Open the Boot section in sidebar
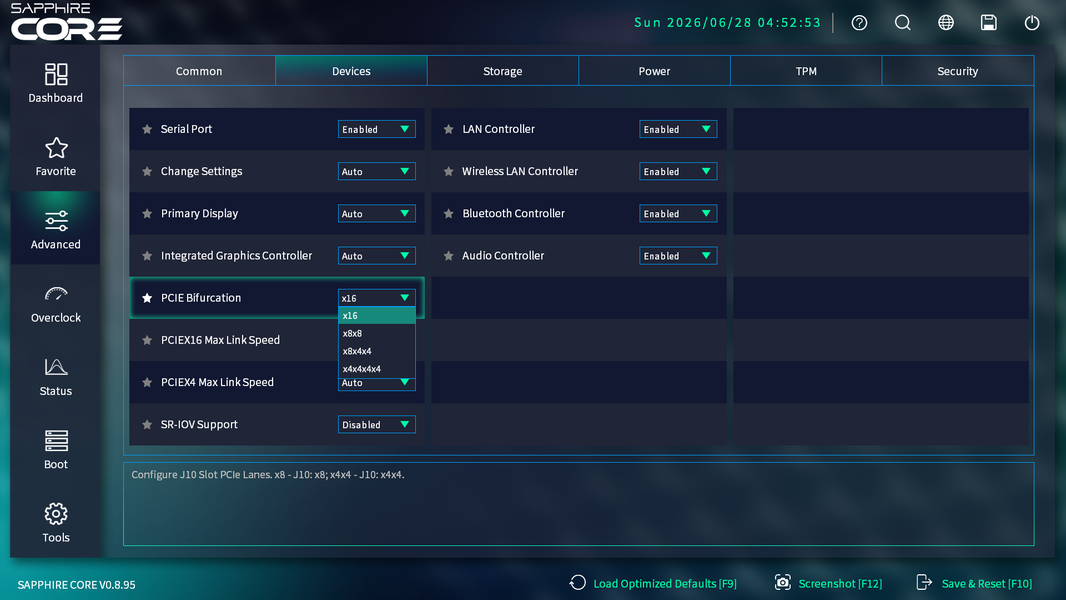Screen dimensions: 1066x600 tap(56, 450)
